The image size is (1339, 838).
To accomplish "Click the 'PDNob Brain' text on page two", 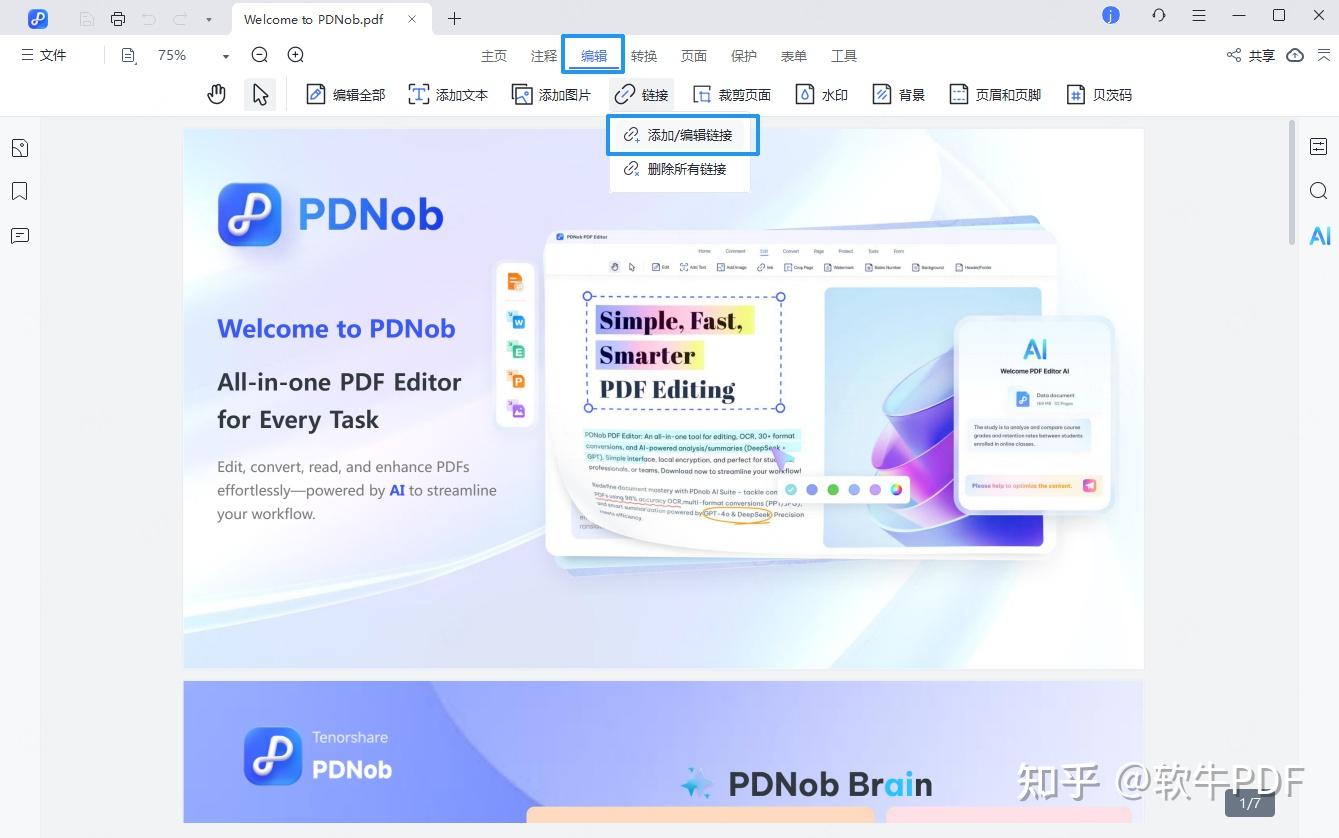I will (830, 784).
